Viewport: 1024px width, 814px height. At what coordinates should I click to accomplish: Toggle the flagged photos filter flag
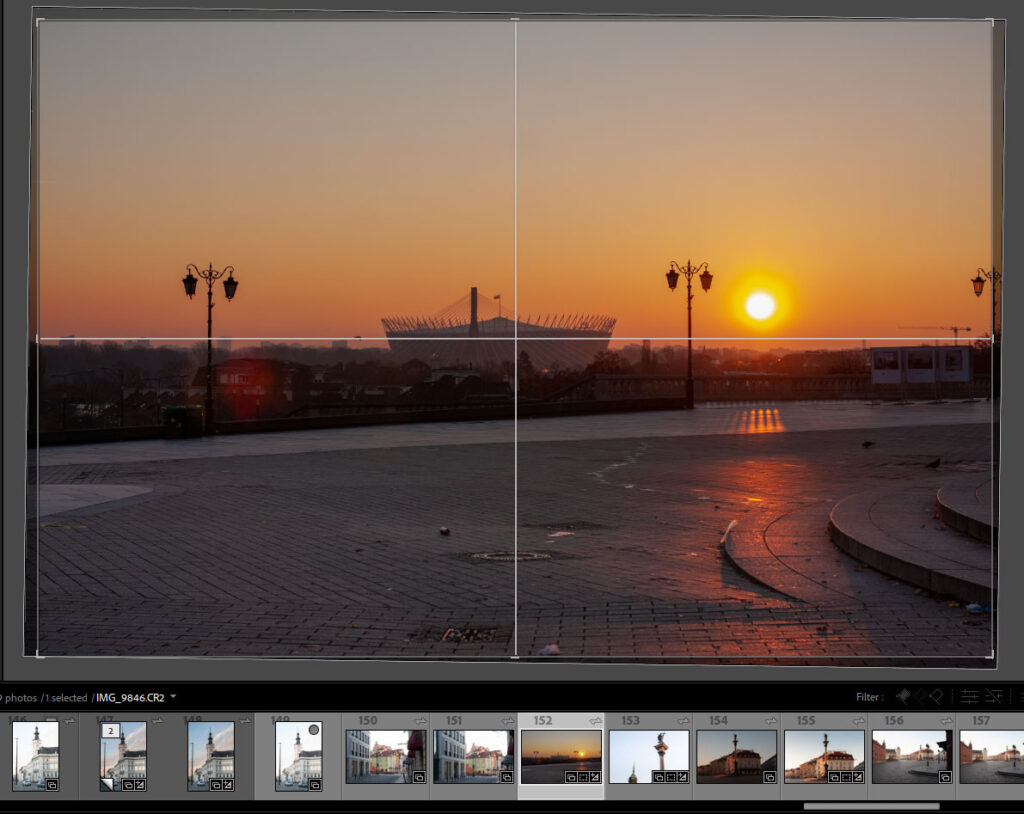[904, 697]
